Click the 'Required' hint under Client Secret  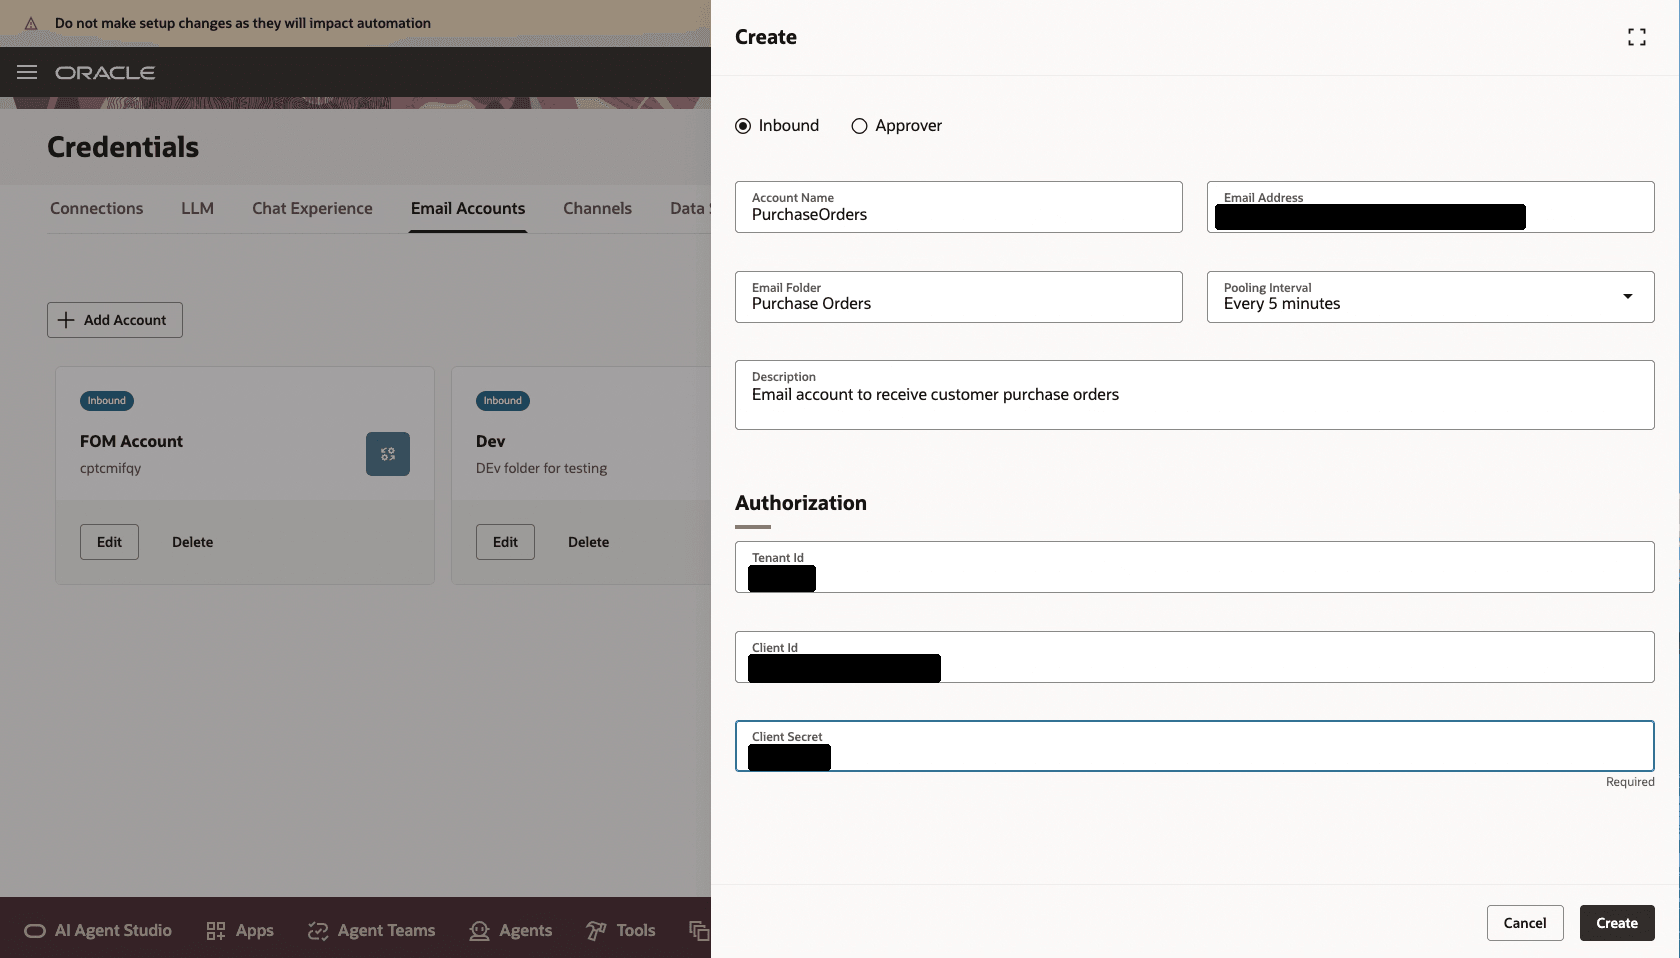click(1630, 782)
